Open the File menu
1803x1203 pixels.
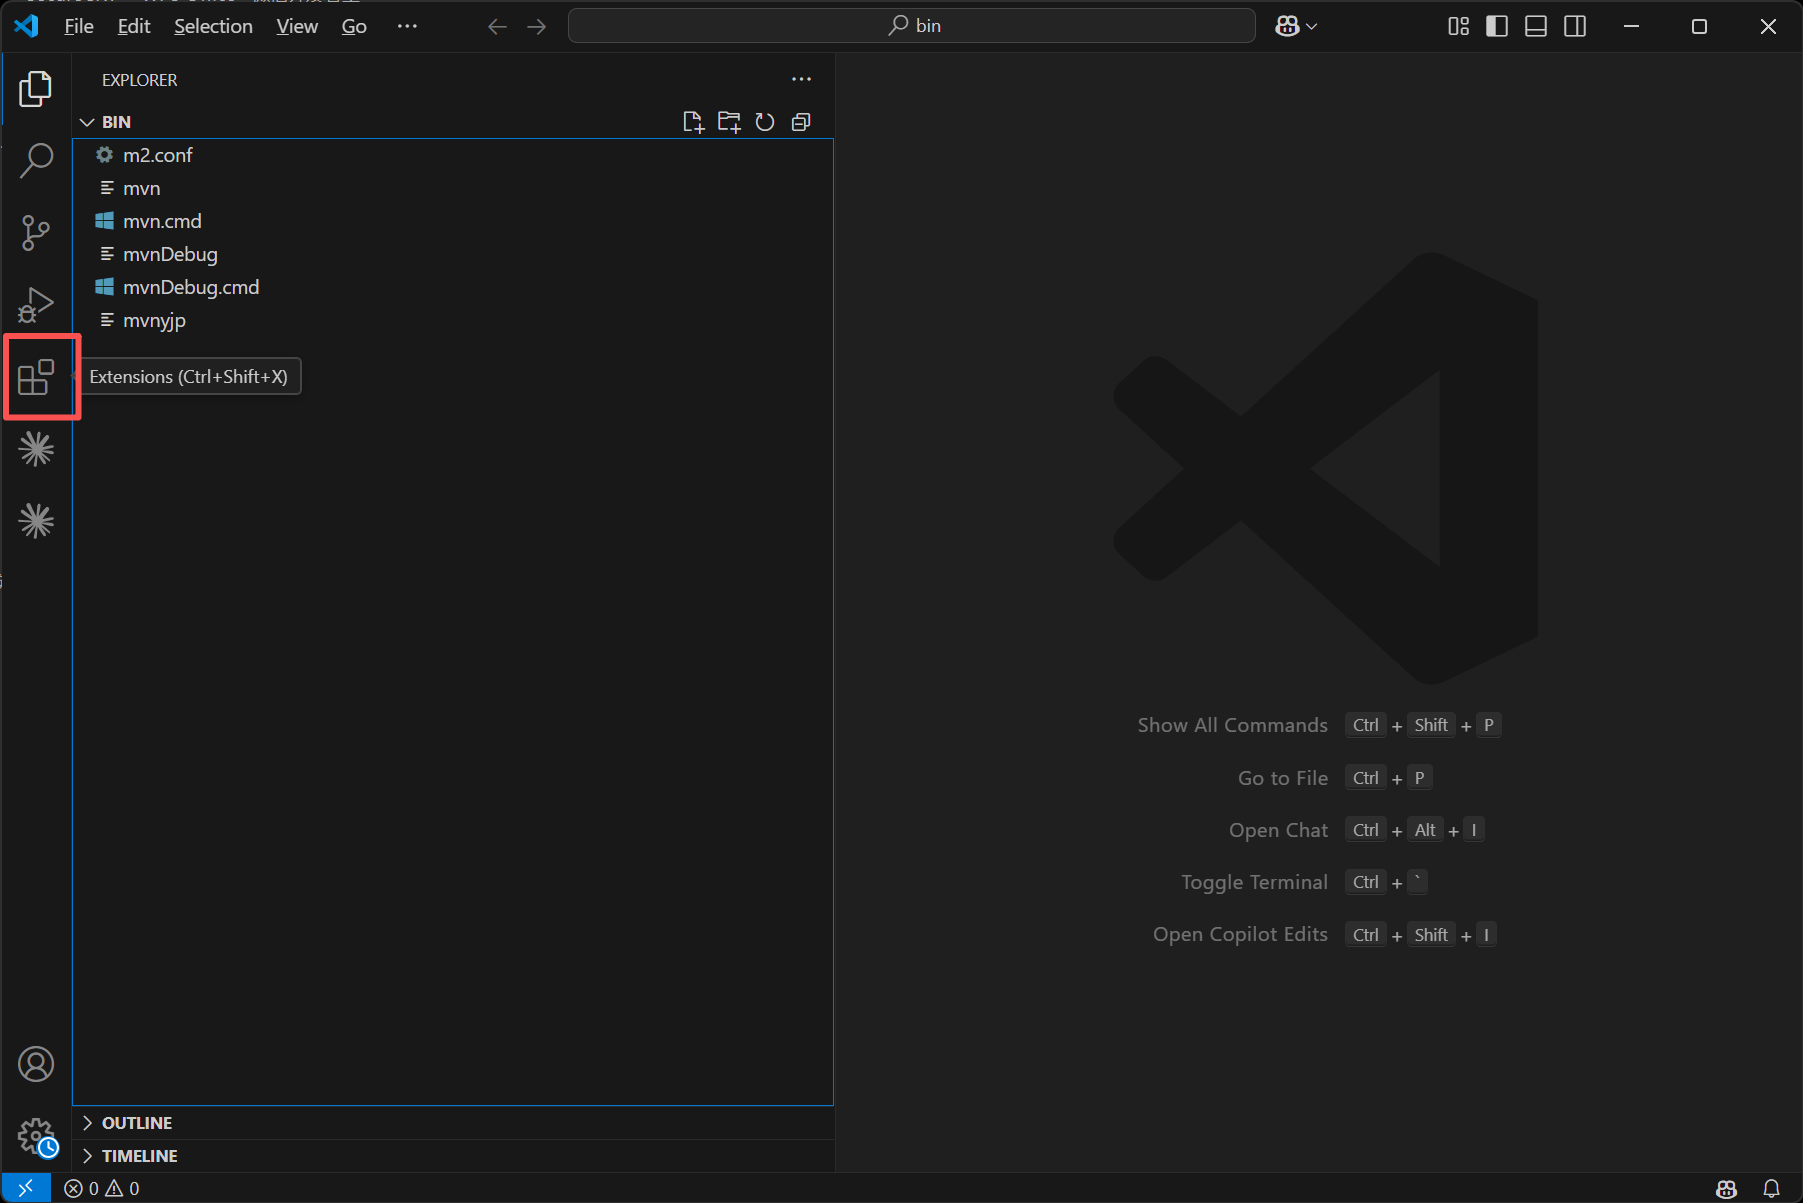pos(79,27)
